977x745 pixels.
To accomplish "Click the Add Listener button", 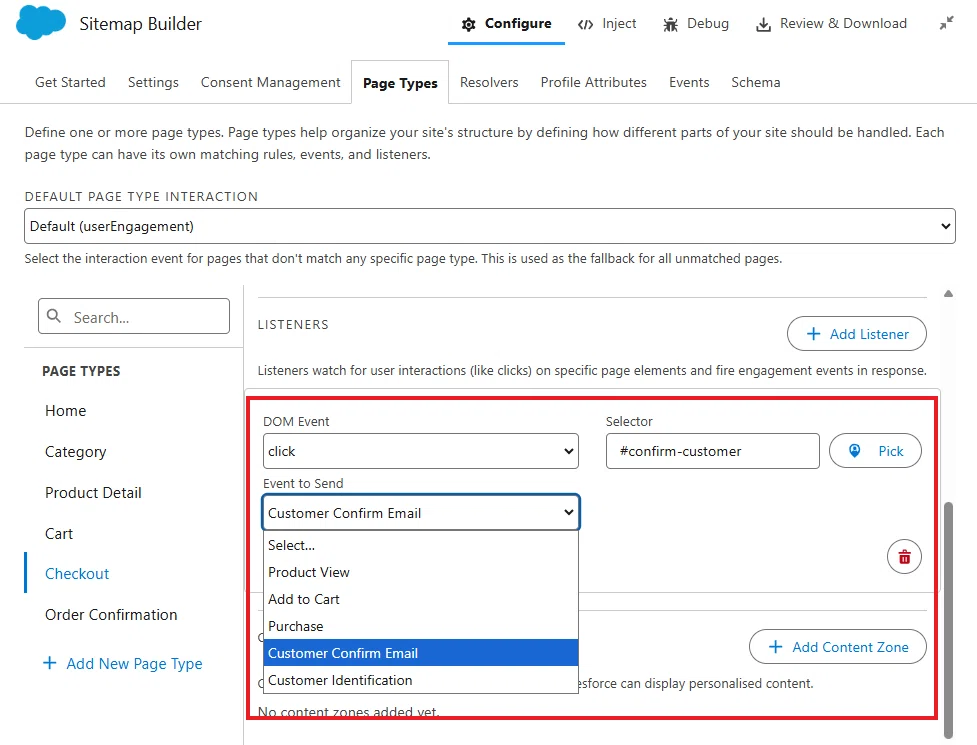I will 857,334.
